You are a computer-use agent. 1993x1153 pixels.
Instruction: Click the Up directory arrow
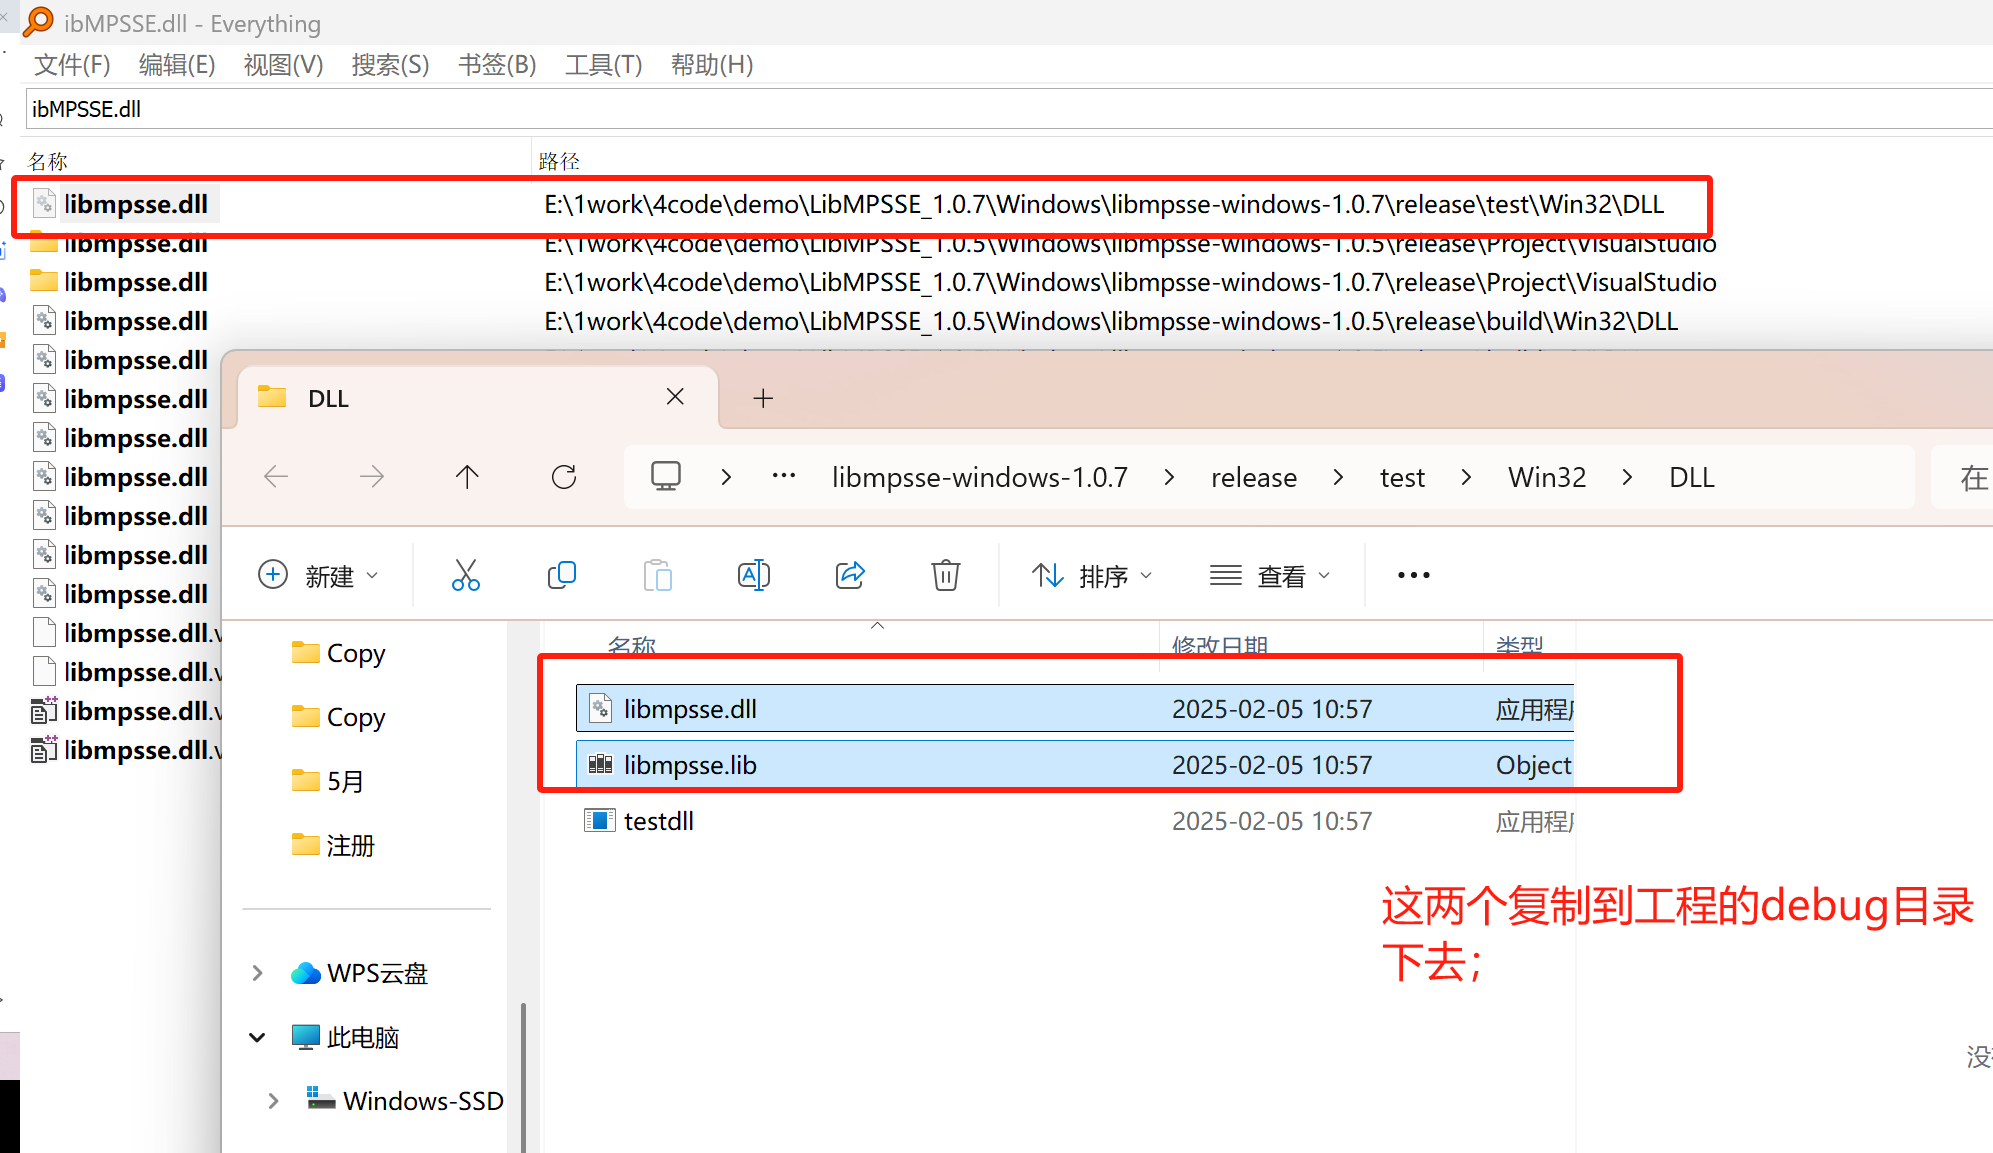(x=467, y=477)
